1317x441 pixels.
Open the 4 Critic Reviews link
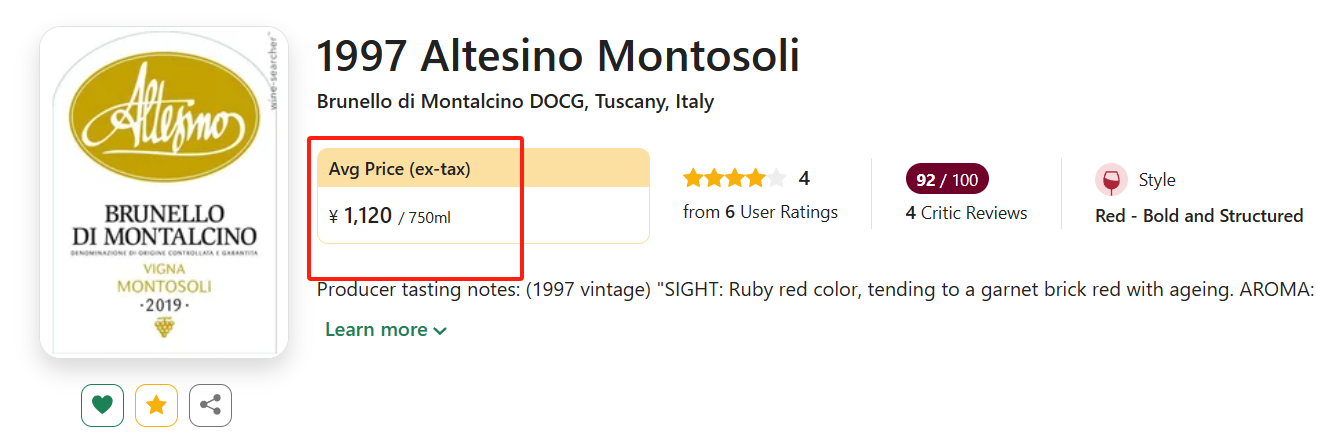[966, 213]
